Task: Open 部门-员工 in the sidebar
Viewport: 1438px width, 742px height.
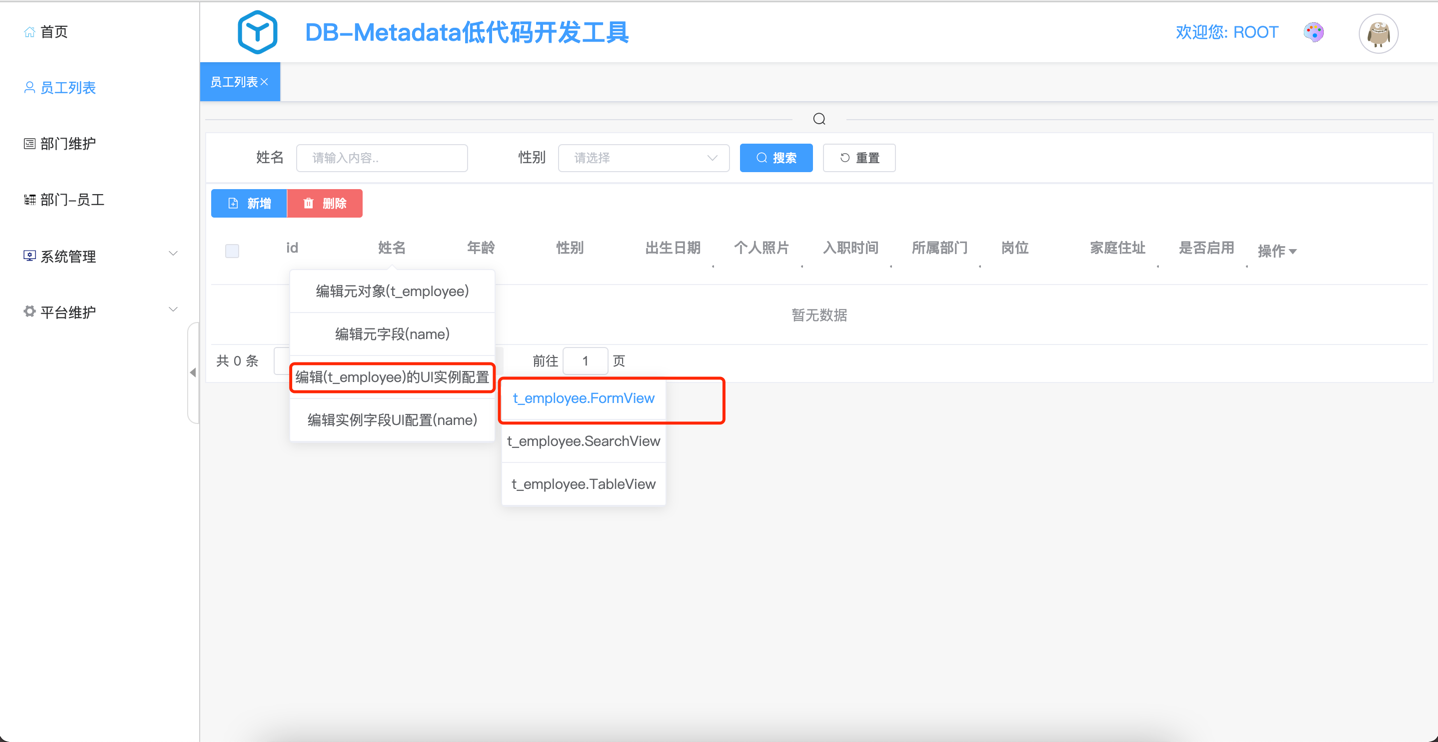Action: [72, 200]
